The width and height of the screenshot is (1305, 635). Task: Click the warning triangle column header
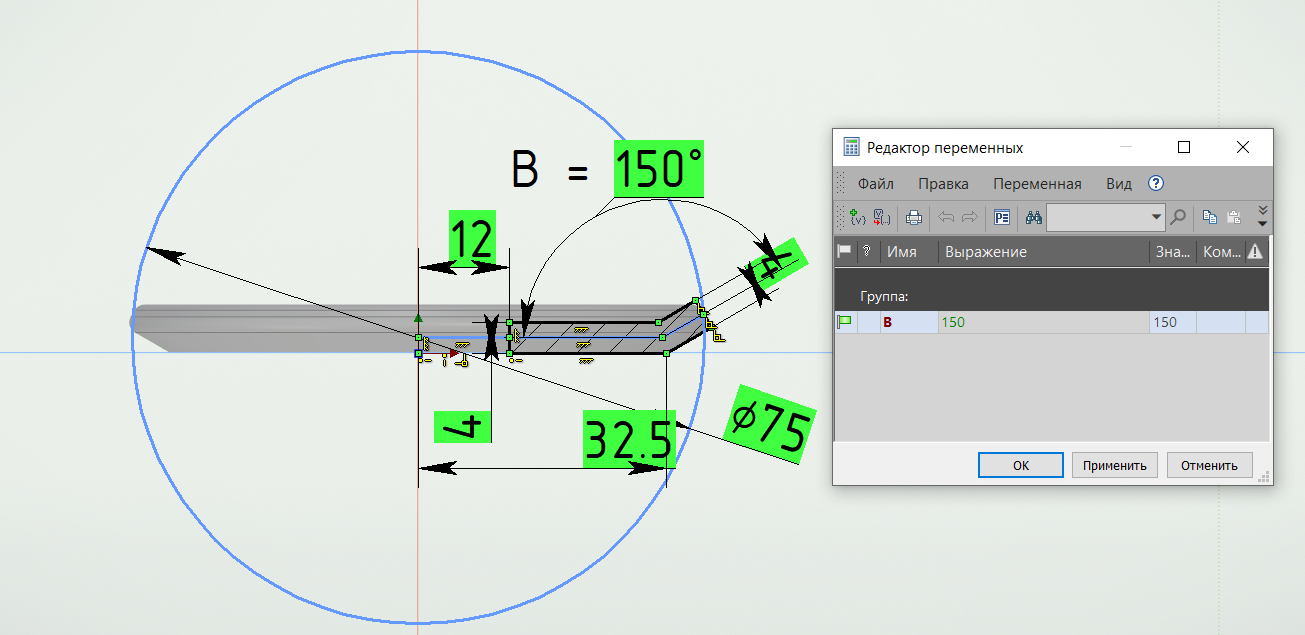[1256, 252]
